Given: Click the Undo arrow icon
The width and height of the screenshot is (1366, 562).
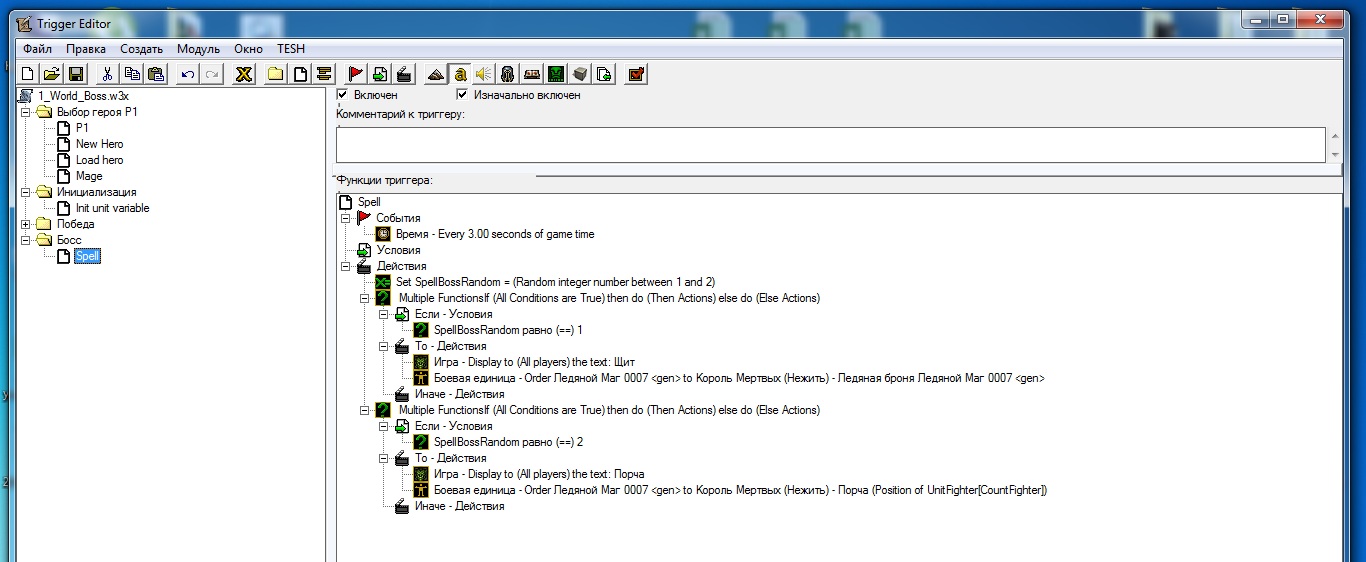Looking at the screenshot, I should tap(187, 73).
